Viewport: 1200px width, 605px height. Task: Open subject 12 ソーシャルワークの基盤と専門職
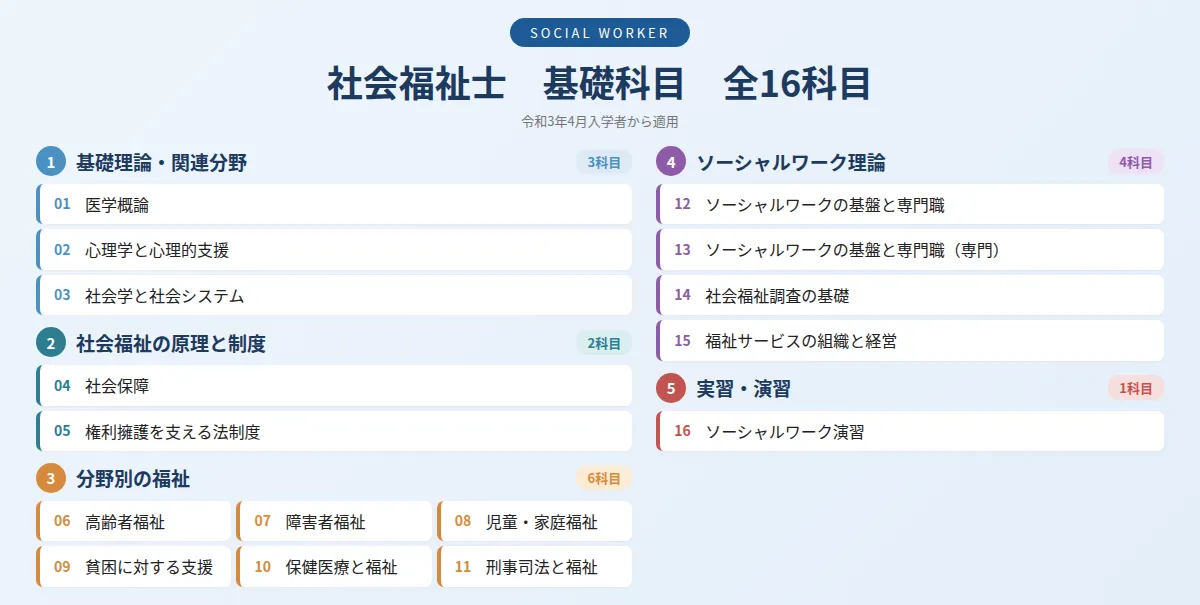pyautogui.click(x=910, y=204)
